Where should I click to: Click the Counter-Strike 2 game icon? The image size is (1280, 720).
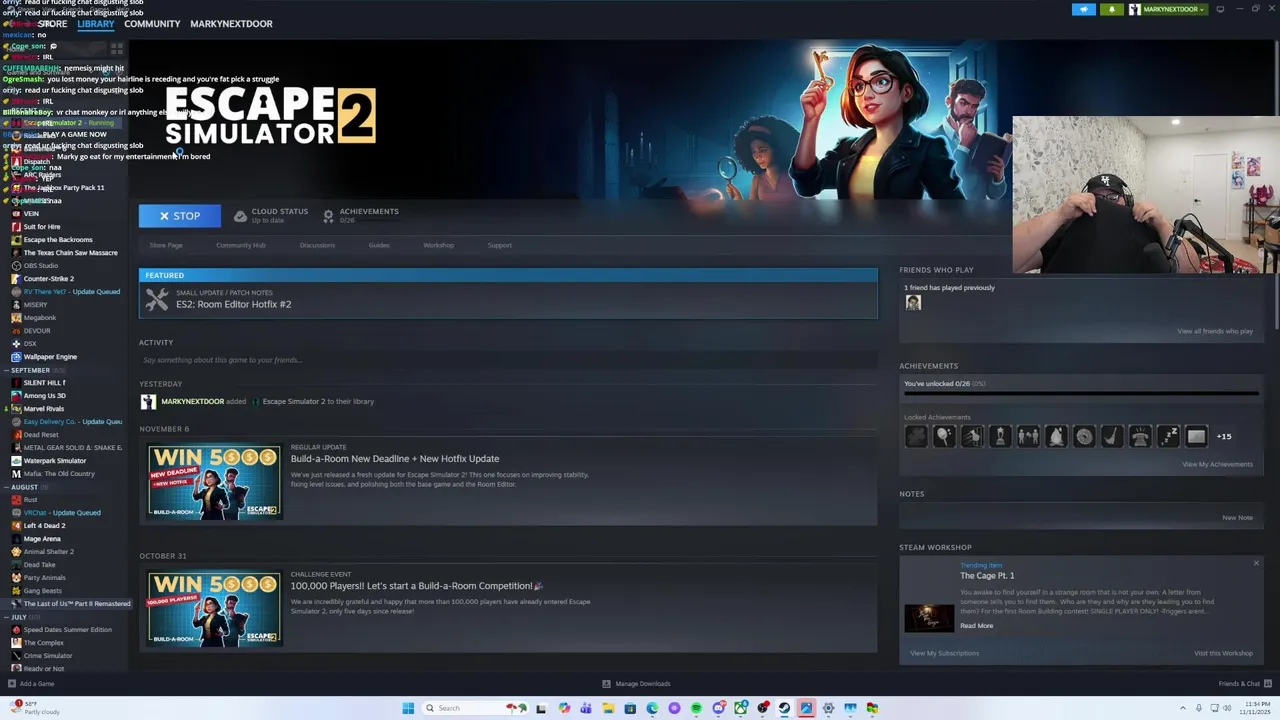click(x=16, y=279)
